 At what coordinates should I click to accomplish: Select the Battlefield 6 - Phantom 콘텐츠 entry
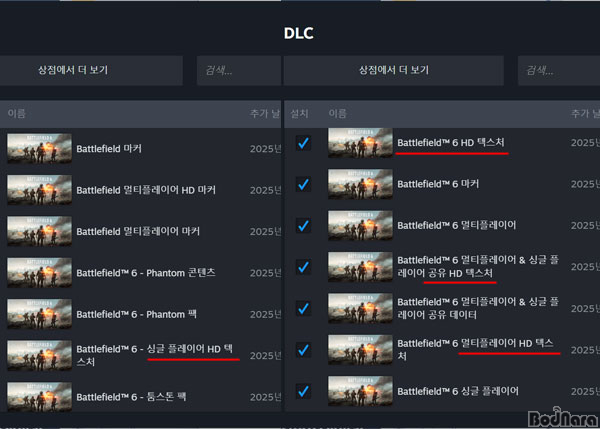140,273
